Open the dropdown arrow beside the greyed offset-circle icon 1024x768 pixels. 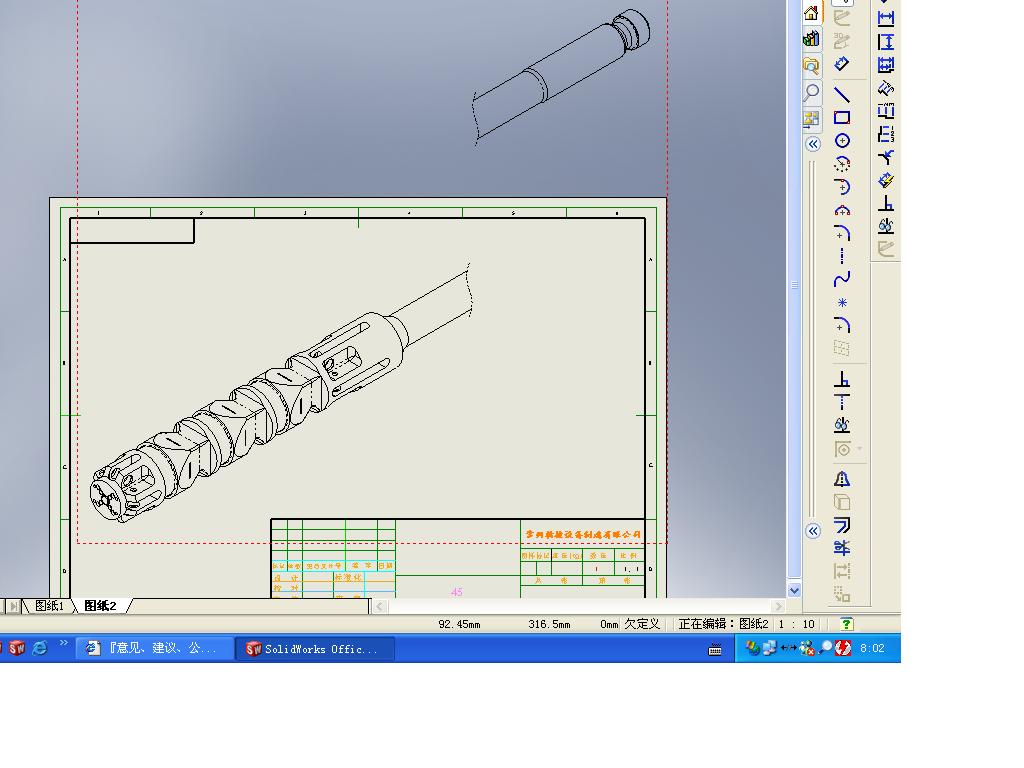(859, 449)
